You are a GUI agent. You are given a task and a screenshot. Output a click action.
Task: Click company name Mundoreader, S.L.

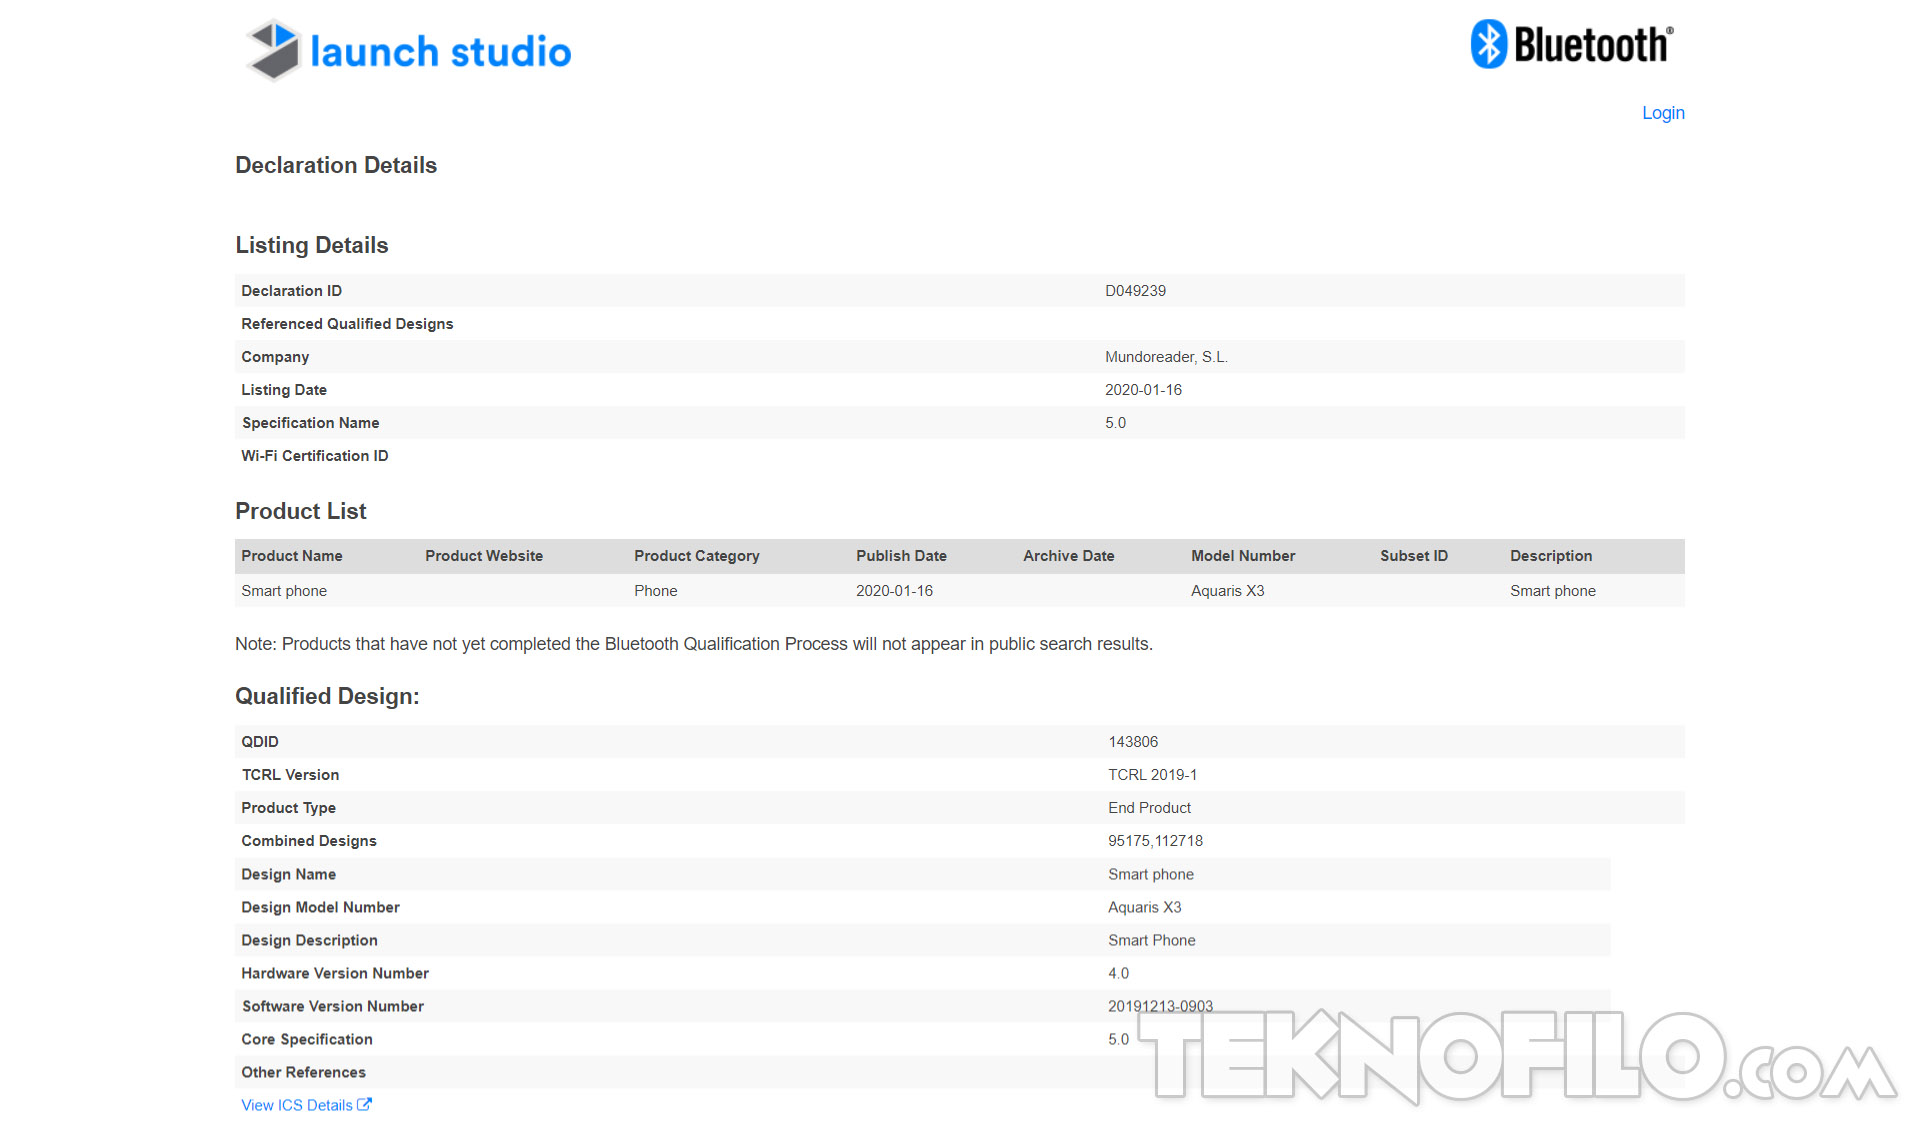[1166, 357]
